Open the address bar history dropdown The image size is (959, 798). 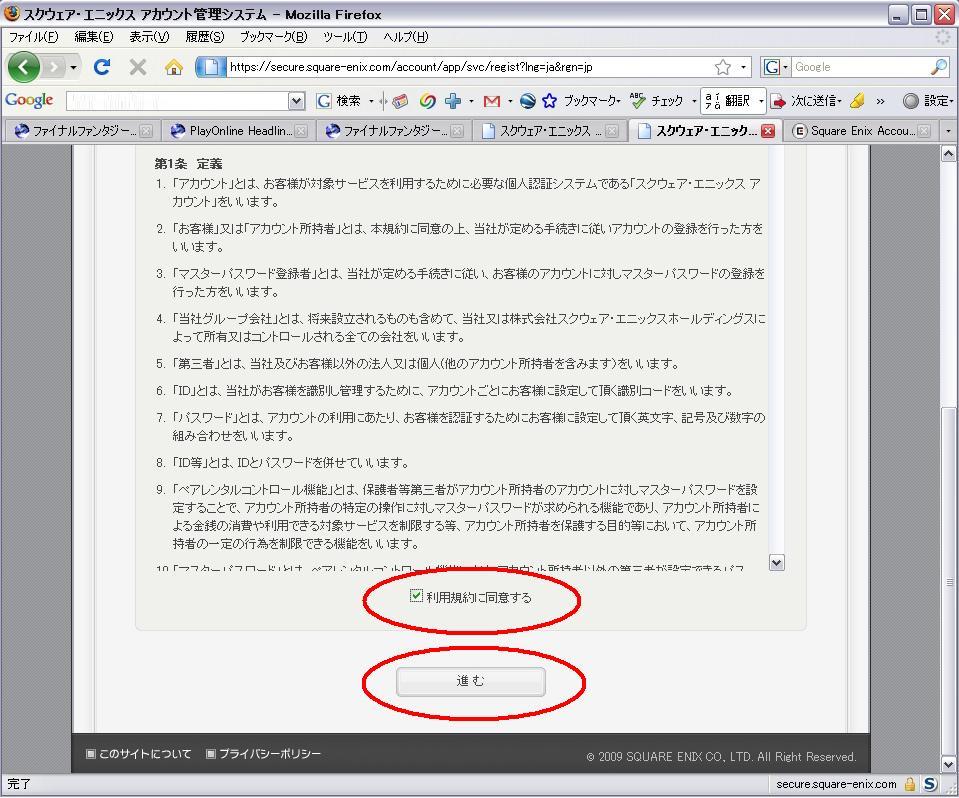pos(744,67)
